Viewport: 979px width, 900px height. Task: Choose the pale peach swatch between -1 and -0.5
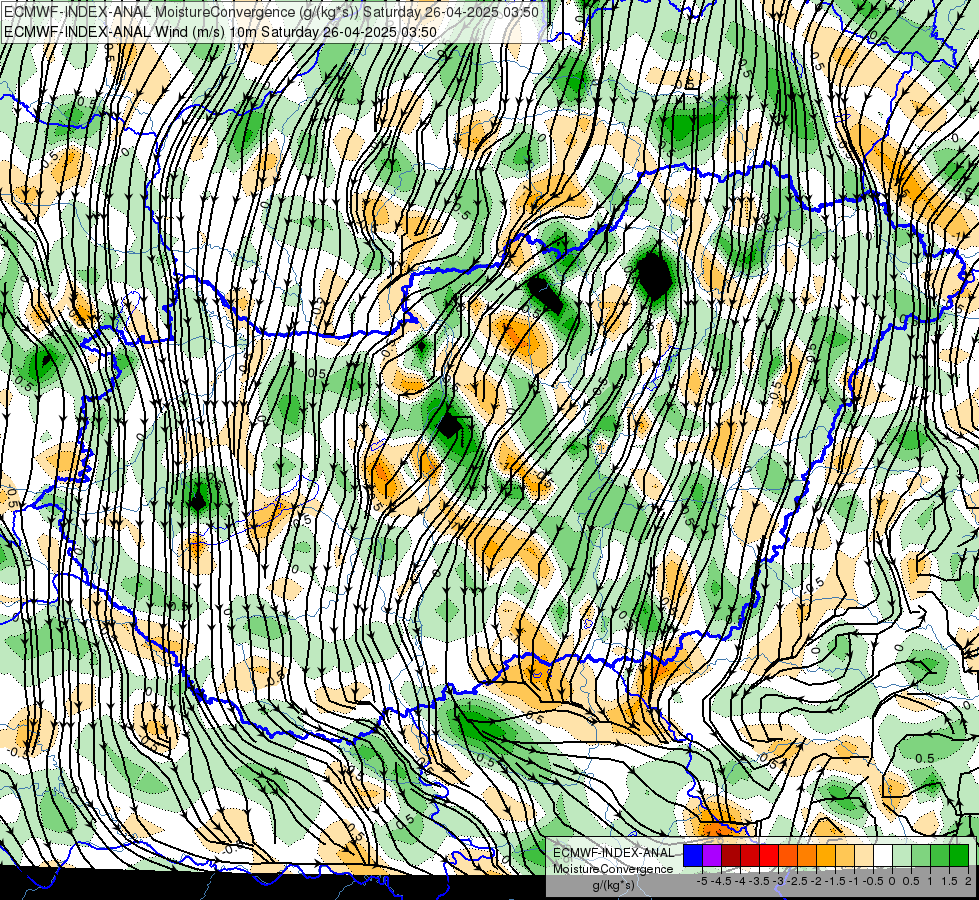(864, 855)
